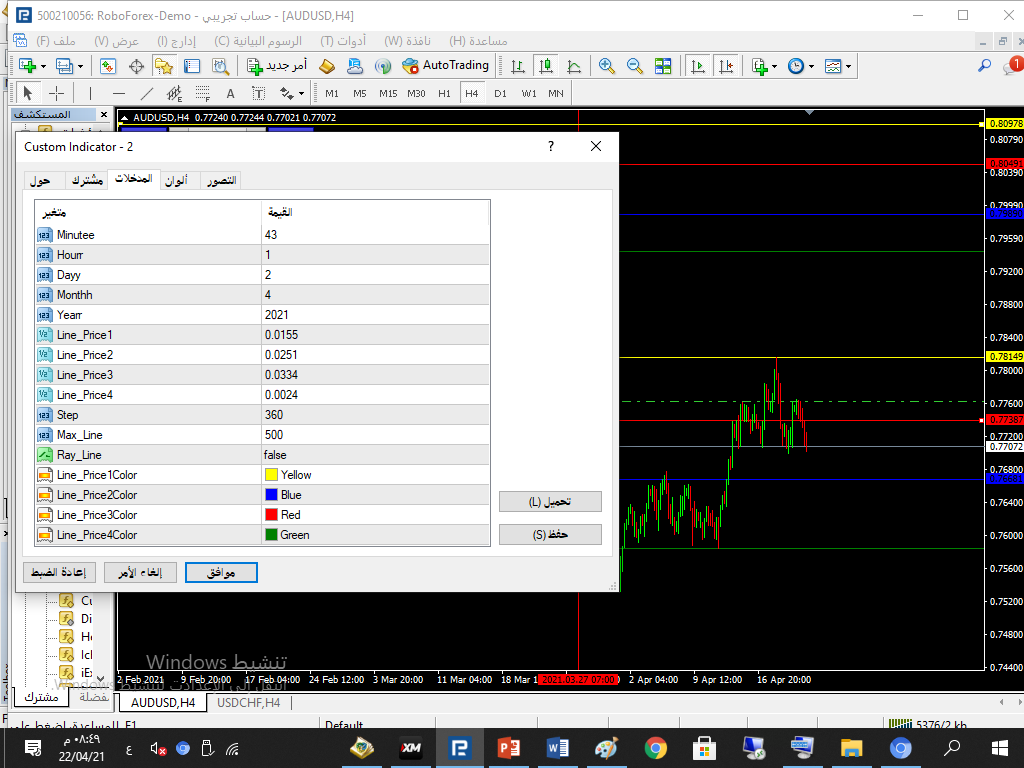Viewport: 1024px width, 768px height.
Task: Toggle the Data Window crosshair icon
Action: pos(136,66)
